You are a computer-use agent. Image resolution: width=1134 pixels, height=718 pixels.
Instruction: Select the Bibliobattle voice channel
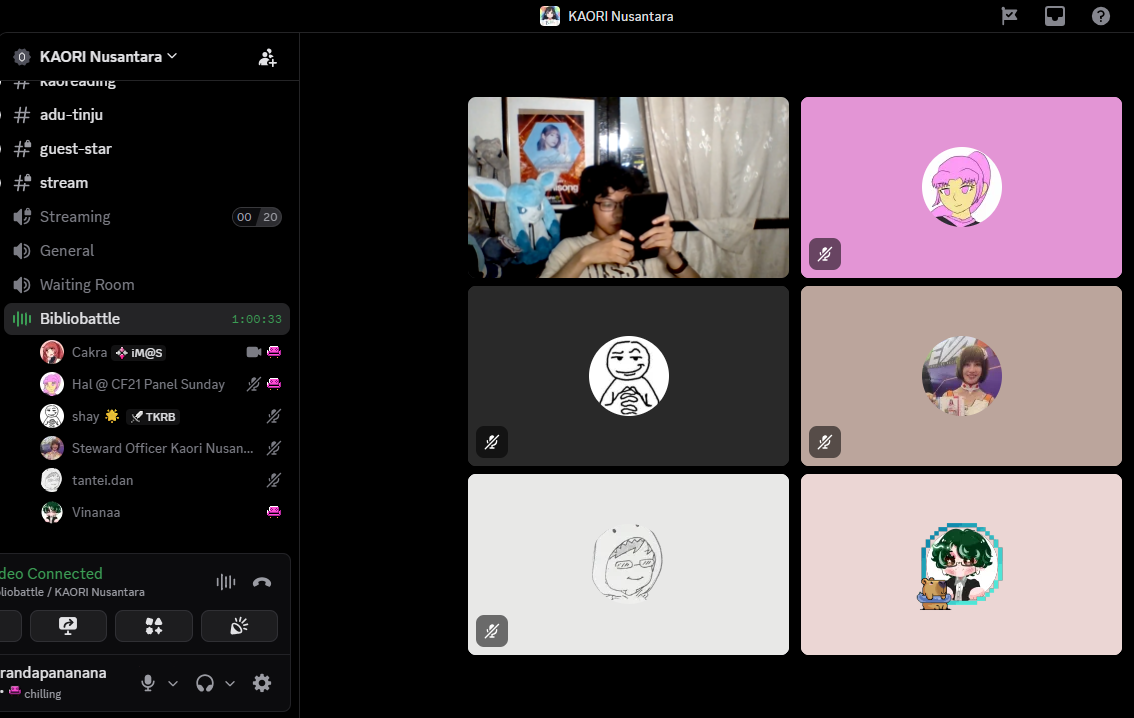coord(80,319)
